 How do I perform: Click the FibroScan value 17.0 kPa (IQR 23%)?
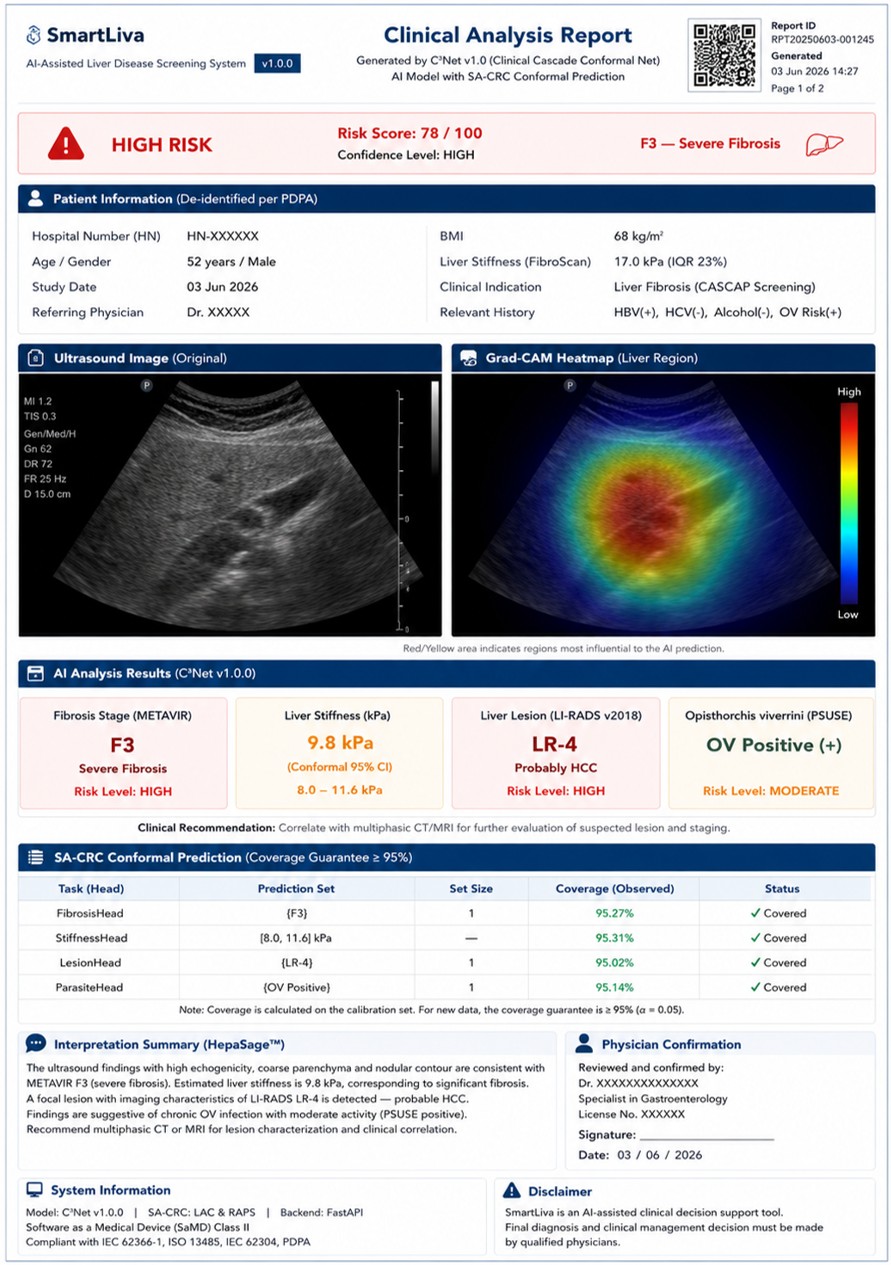671,262
